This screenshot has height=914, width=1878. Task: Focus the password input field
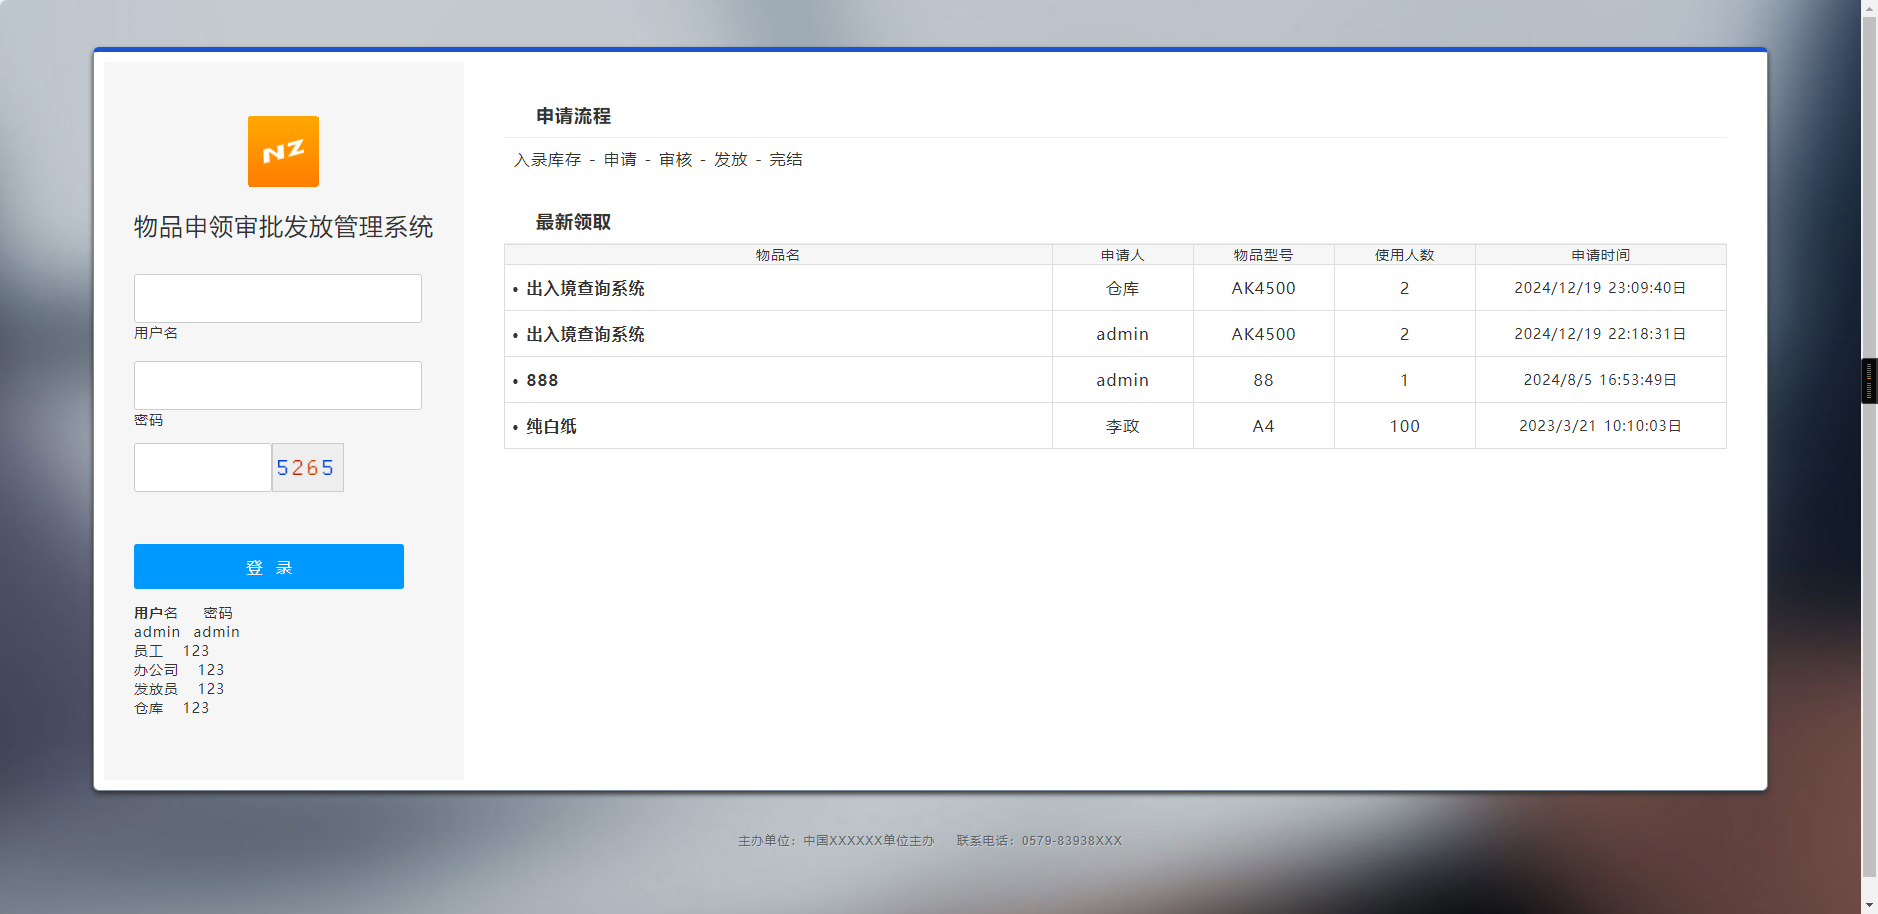pos(278,385)
